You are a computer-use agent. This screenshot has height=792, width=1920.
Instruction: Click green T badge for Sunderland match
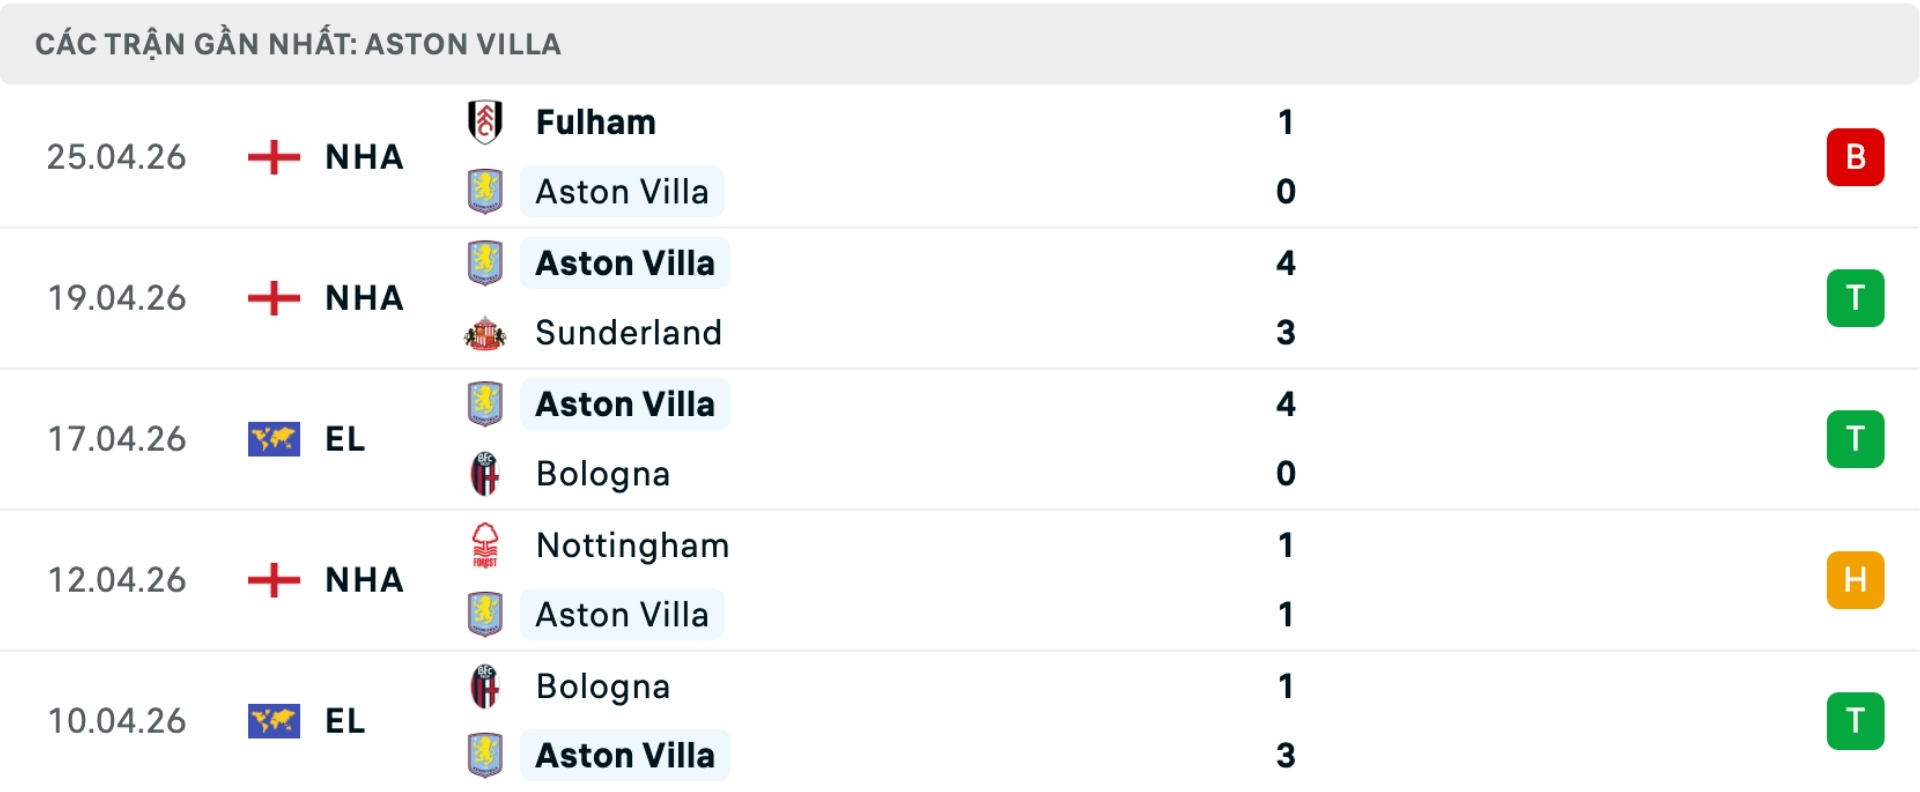(x=1855, y=298)
